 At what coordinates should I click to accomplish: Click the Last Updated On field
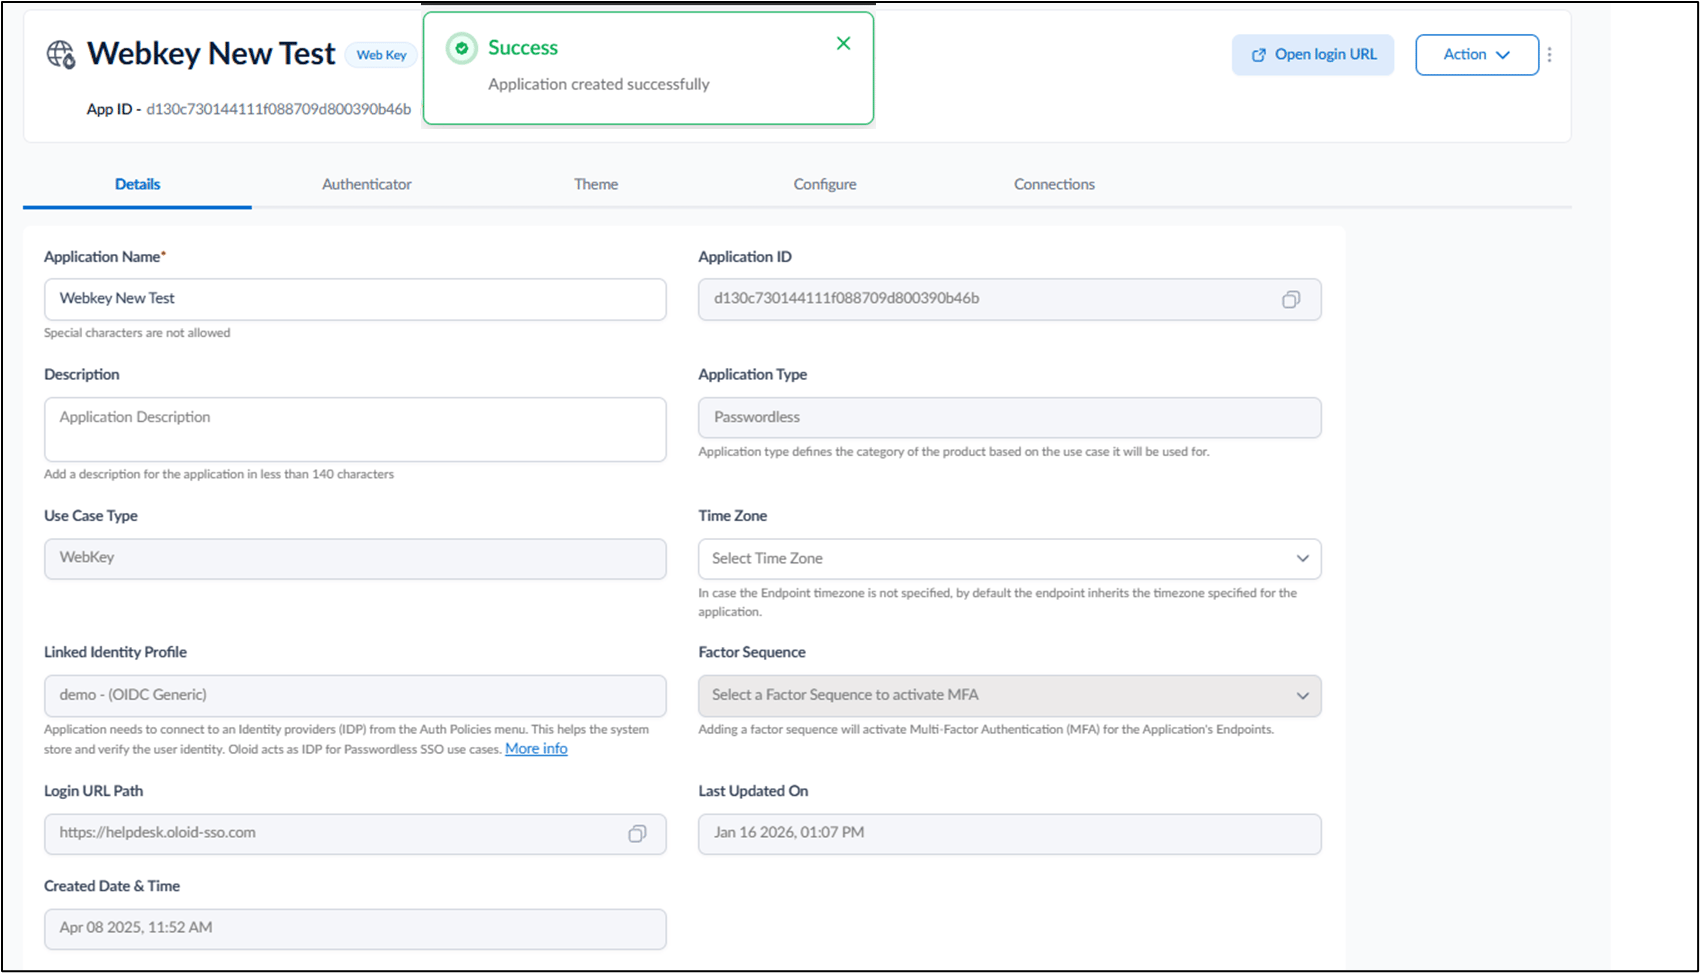(1009, 833)
